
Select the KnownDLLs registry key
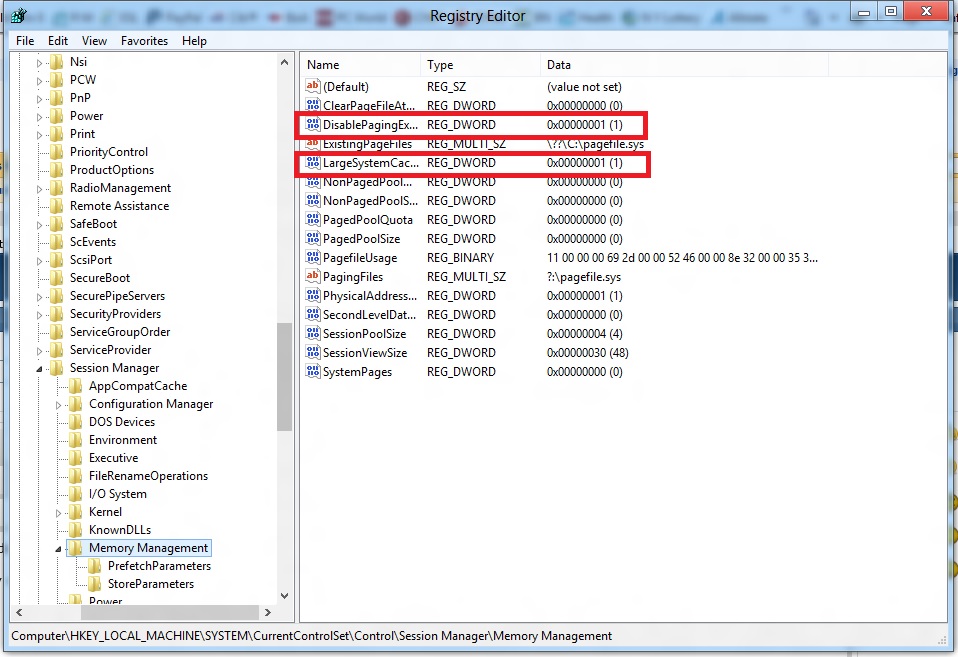[x=119, y=530]
